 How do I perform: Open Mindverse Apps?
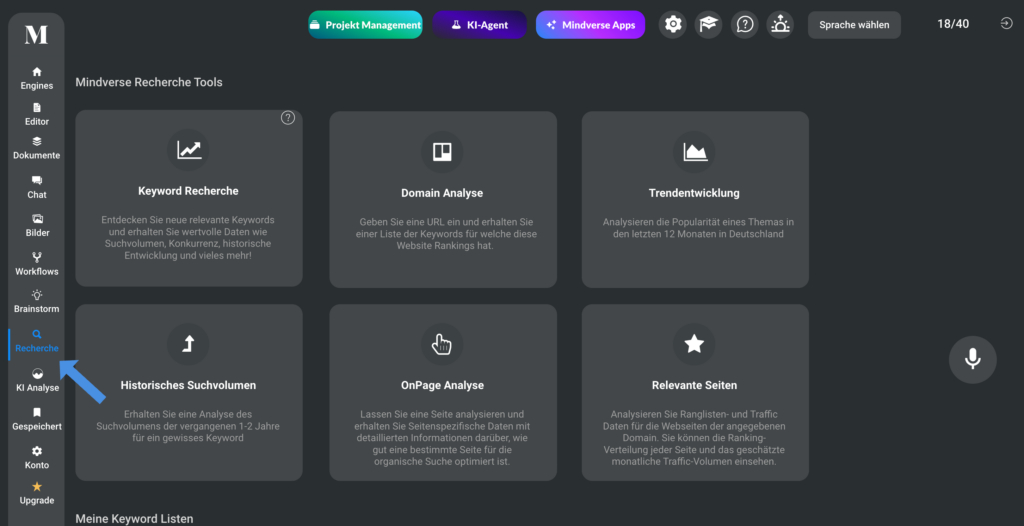(591, 25)
